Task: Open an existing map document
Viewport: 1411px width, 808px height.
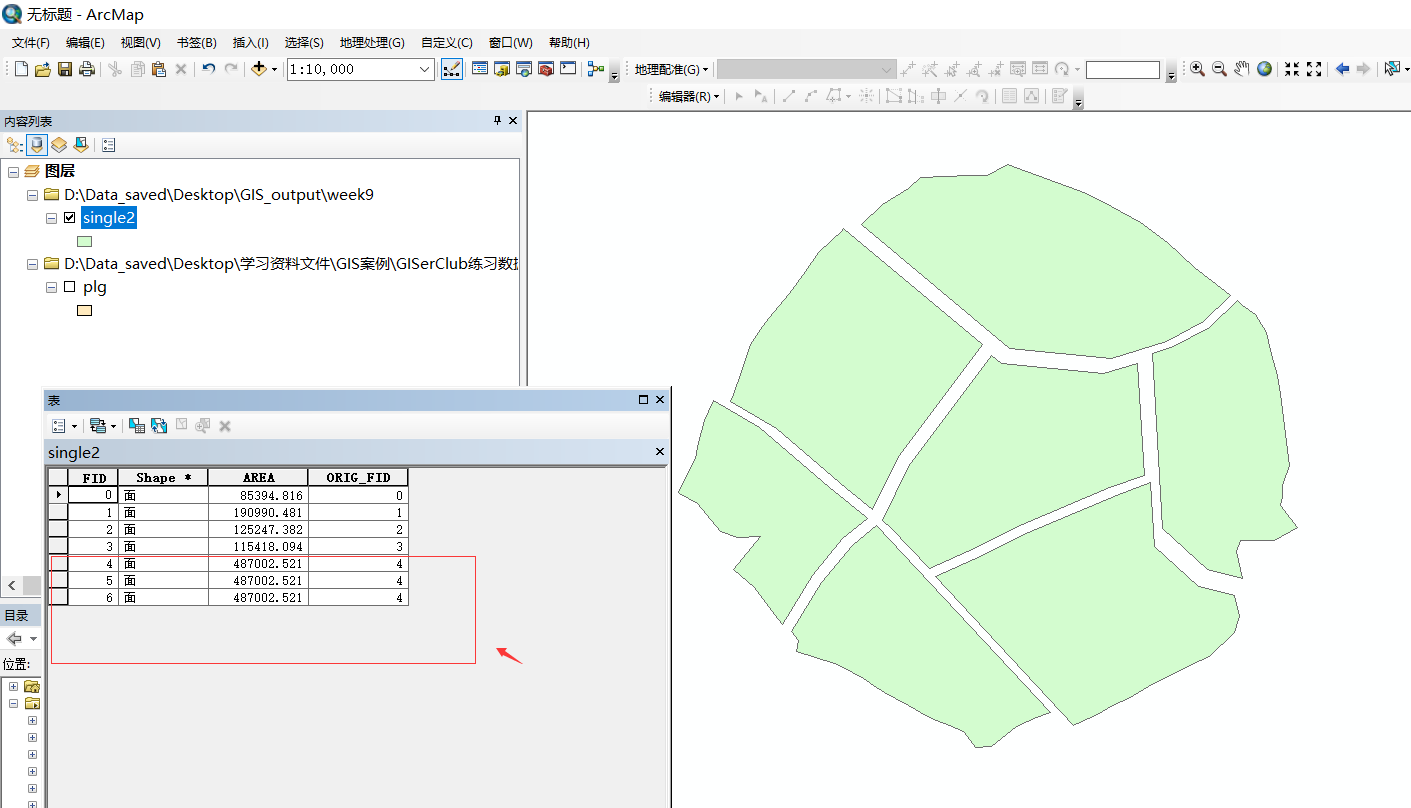Action: [x=43, y=69]
